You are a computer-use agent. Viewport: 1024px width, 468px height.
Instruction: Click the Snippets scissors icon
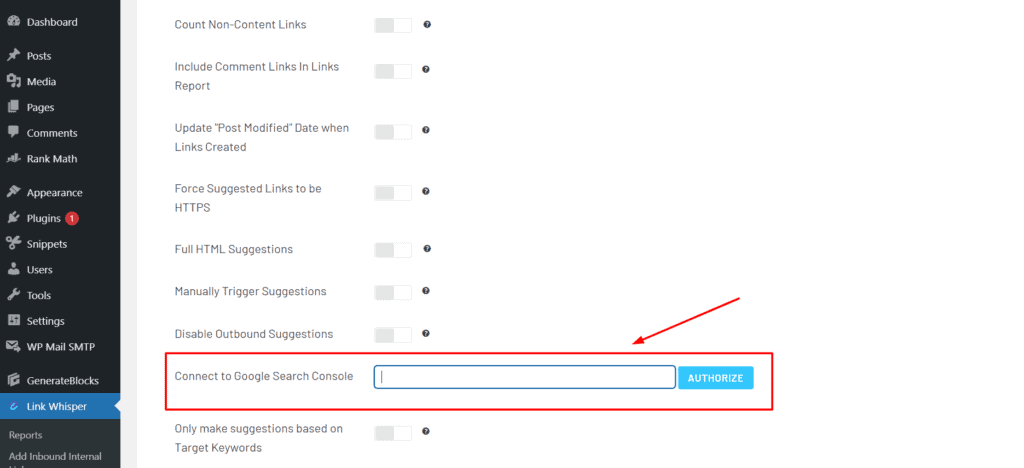13,243
